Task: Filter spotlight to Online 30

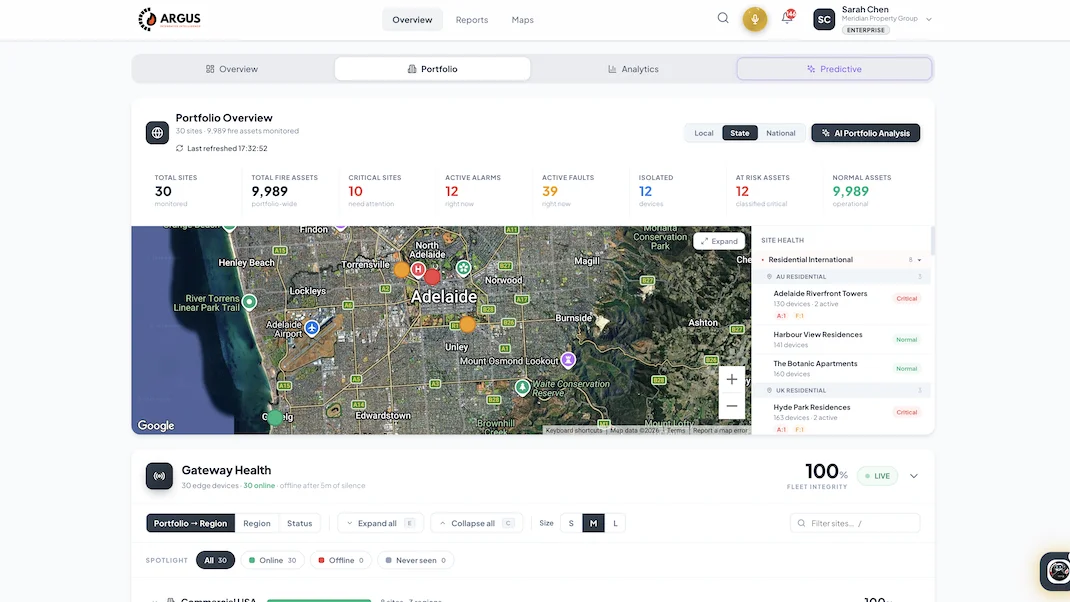Action: 272,560
